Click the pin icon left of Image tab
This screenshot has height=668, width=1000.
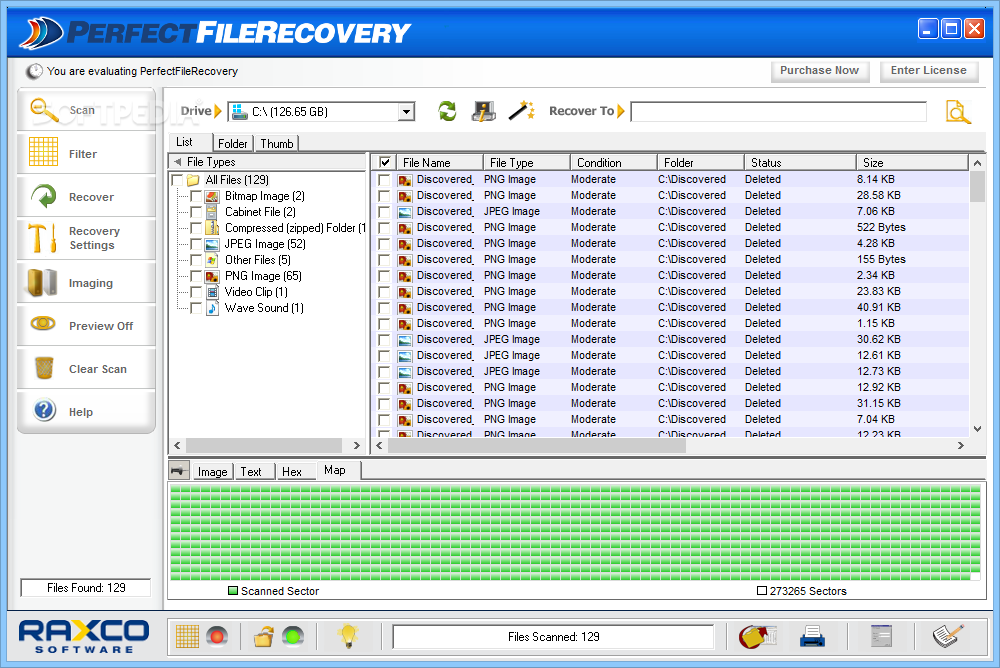[179, 471]
